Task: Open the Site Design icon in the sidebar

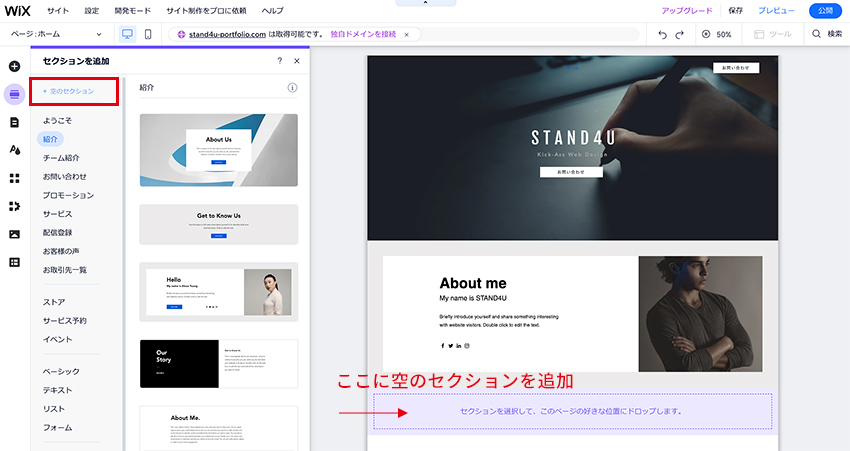Action: (15, 150)
